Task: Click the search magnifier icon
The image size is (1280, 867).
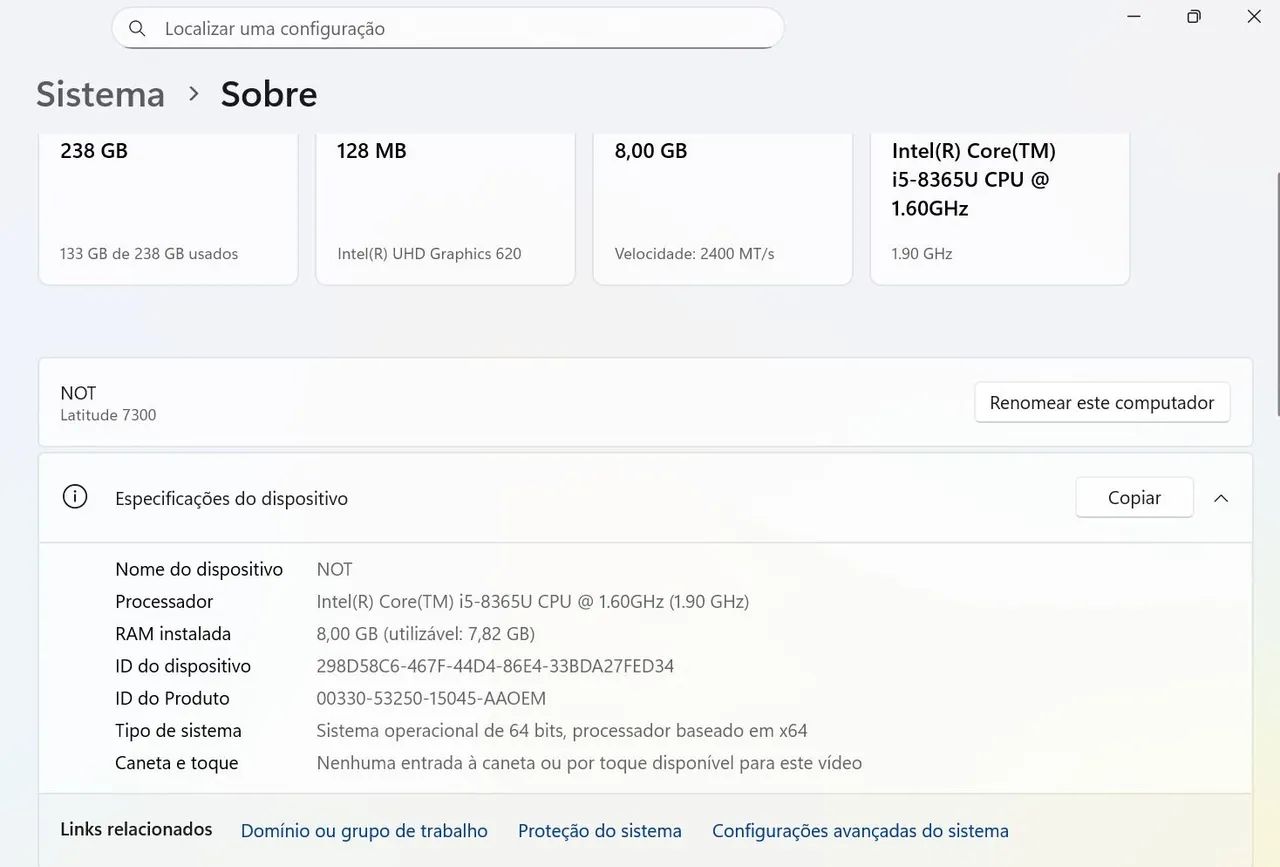Action: [138, 28]
